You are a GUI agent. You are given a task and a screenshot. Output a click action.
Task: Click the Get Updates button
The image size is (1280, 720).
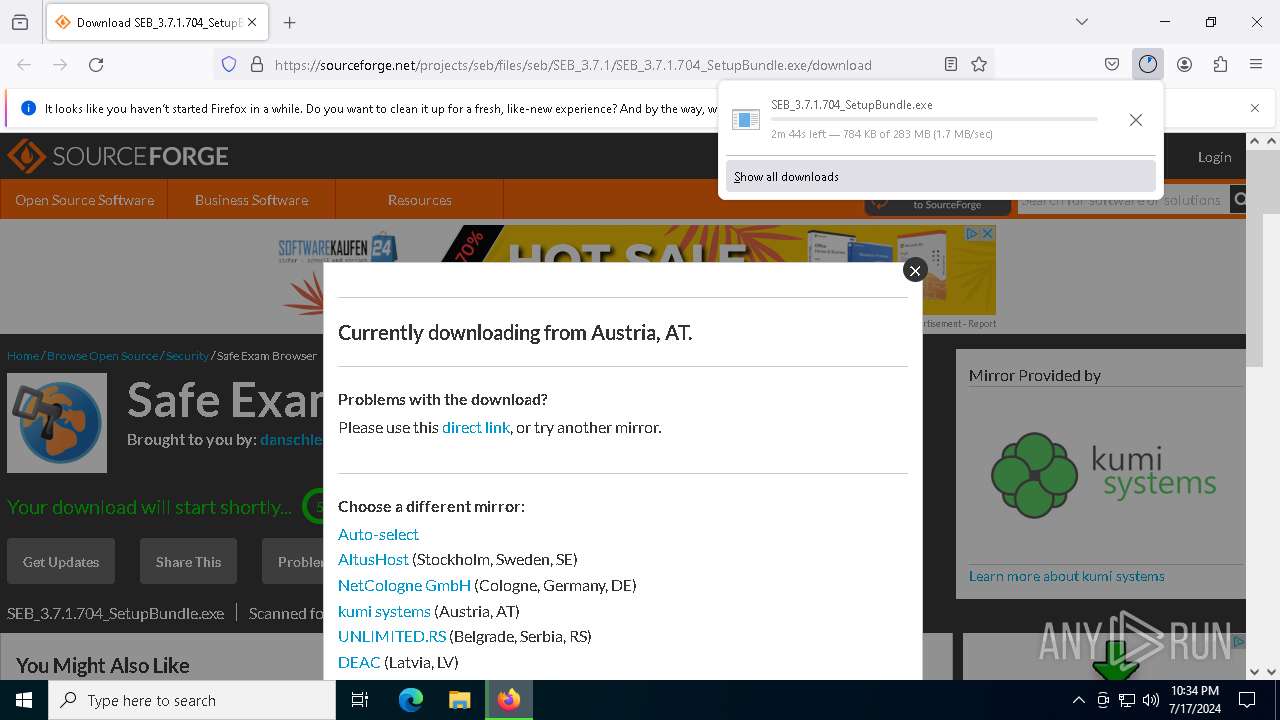click(61, 561)
